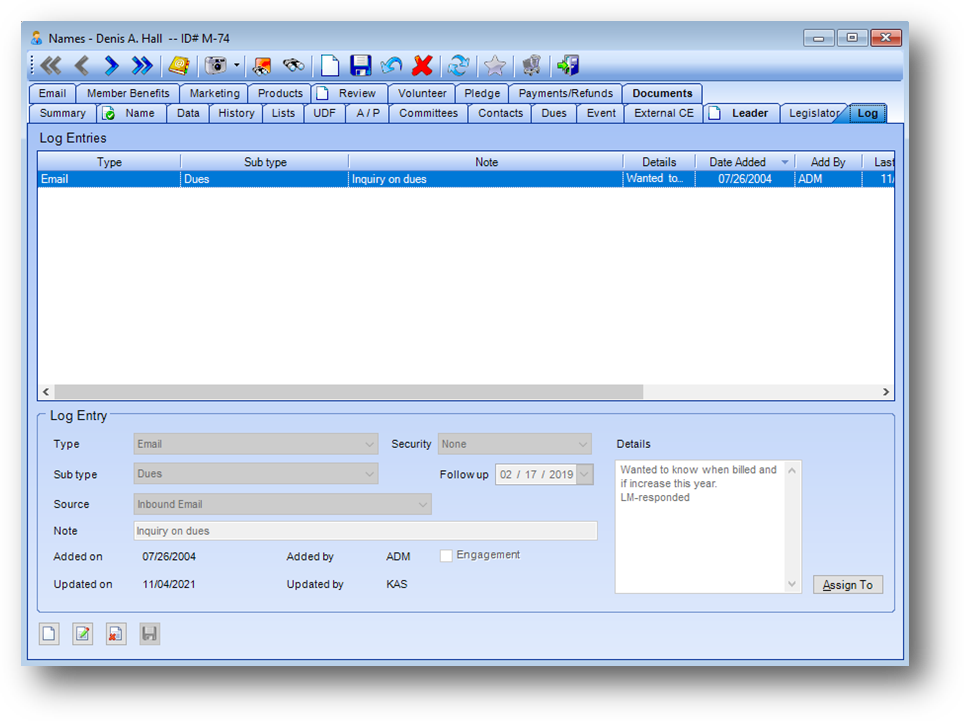Image resolution: width=964 pixels, height=721 pixels.
Task: Click the Note column header
Action: [486, 162]
